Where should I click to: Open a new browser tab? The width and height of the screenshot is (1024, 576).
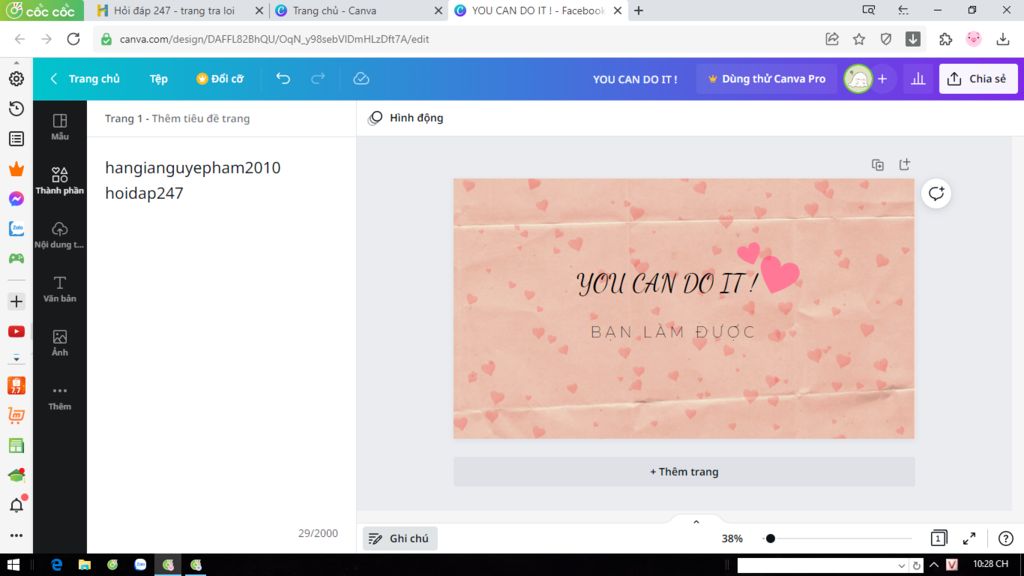click(x=639, y=10)
